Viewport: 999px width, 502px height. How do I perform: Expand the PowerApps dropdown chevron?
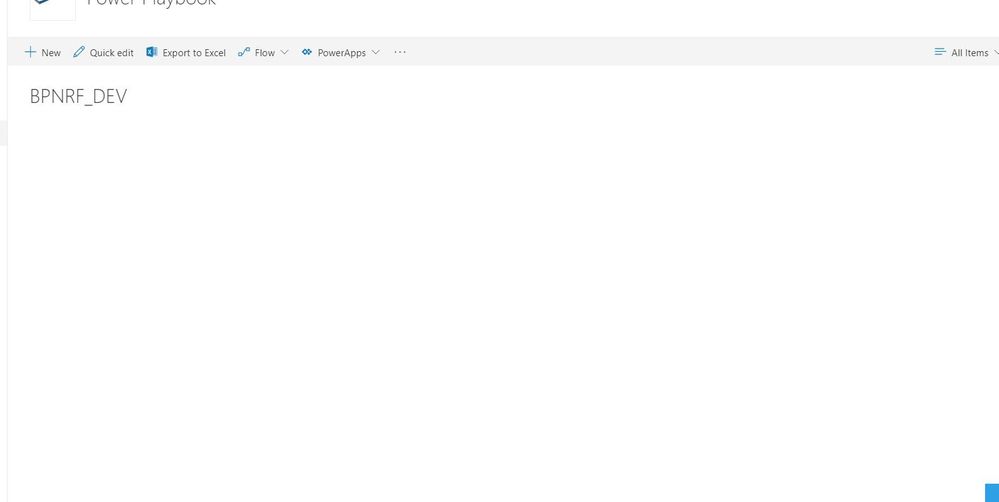(375, 52)
